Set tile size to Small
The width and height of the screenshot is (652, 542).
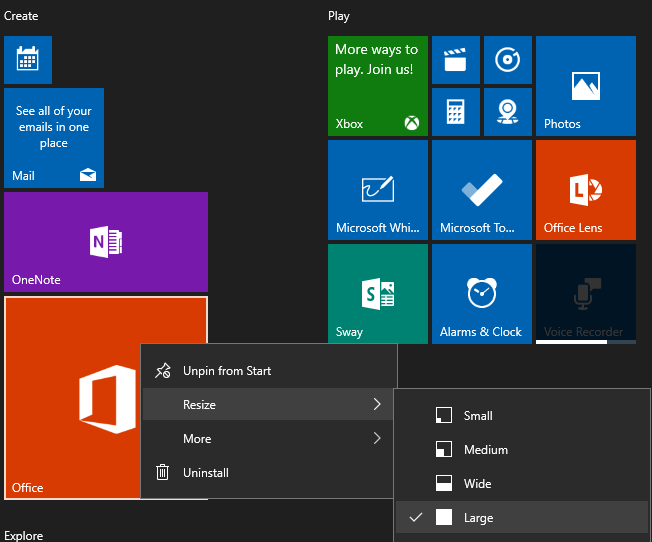click(522, 416)
